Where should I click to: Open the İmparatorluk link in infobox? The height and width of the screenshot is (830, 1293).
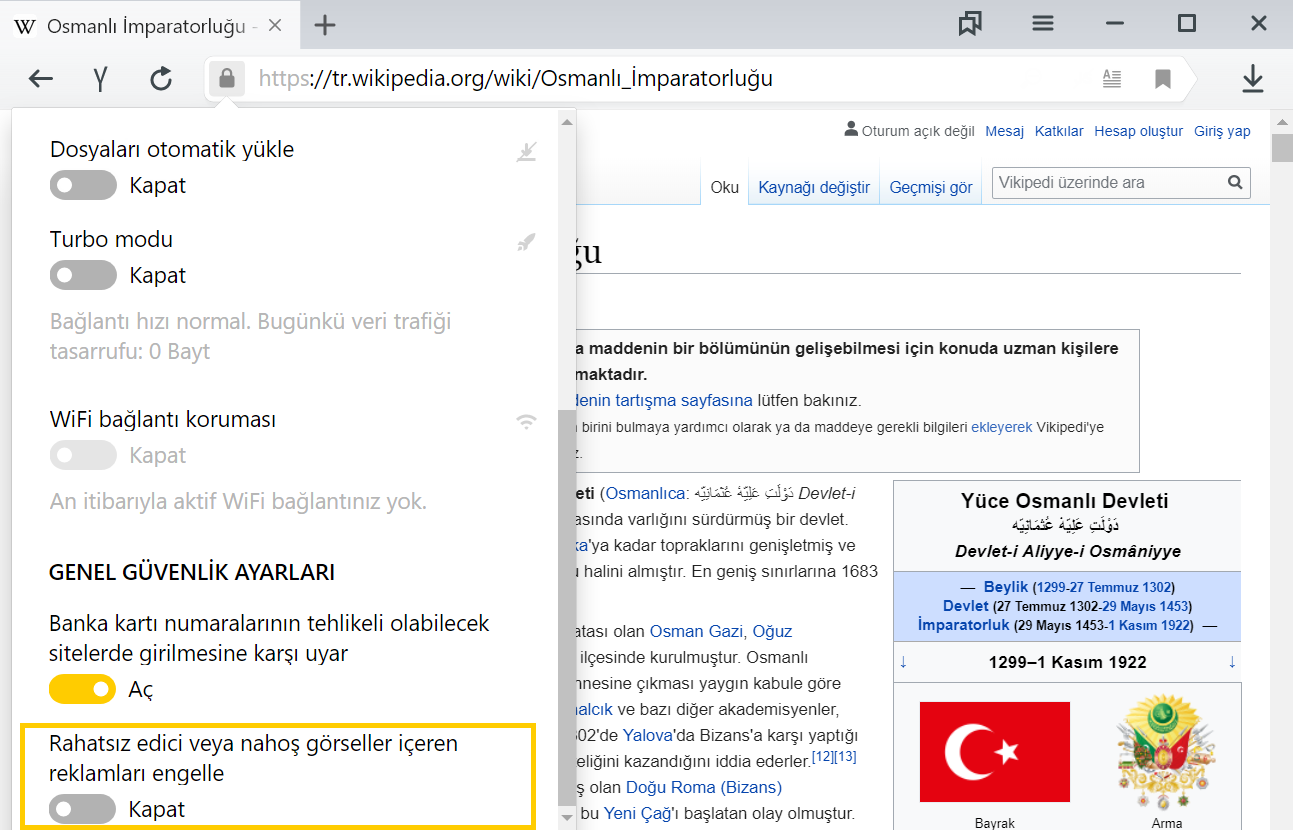click(963, 625)
